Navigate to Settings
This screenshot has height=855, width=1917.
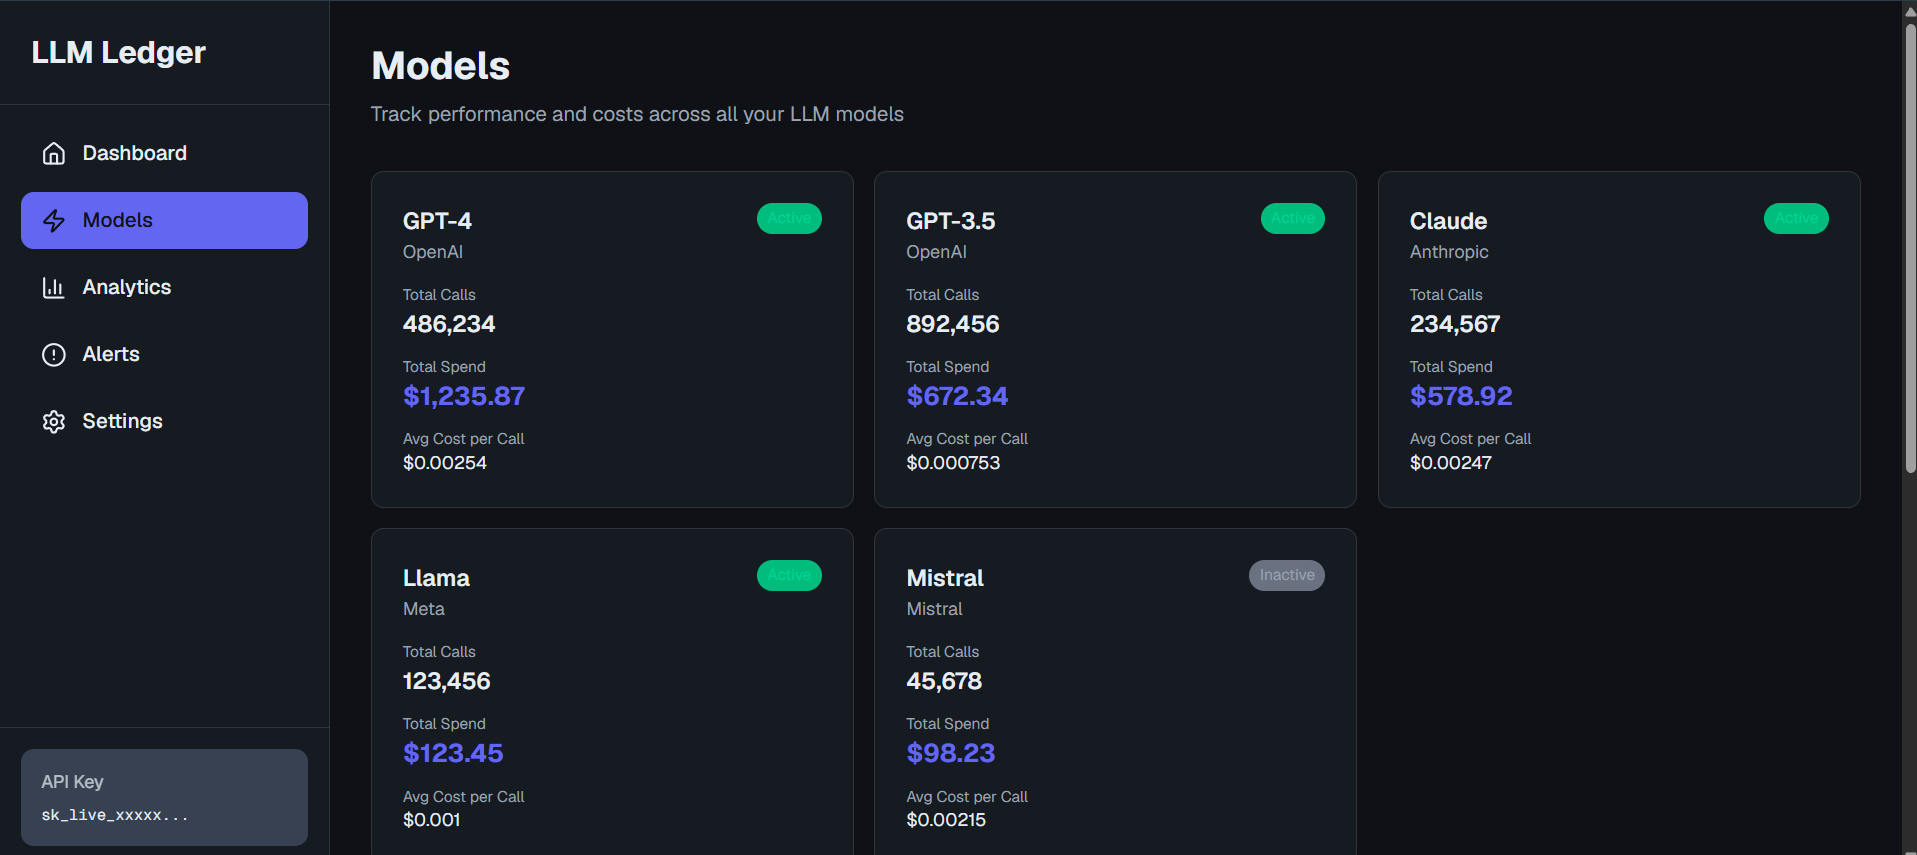[164, 421]
